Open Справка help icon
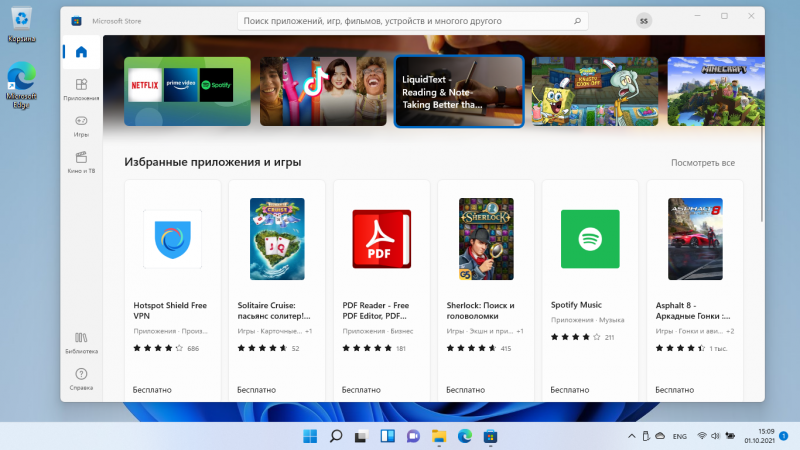 pyautogui.click(x=81, y=378)
